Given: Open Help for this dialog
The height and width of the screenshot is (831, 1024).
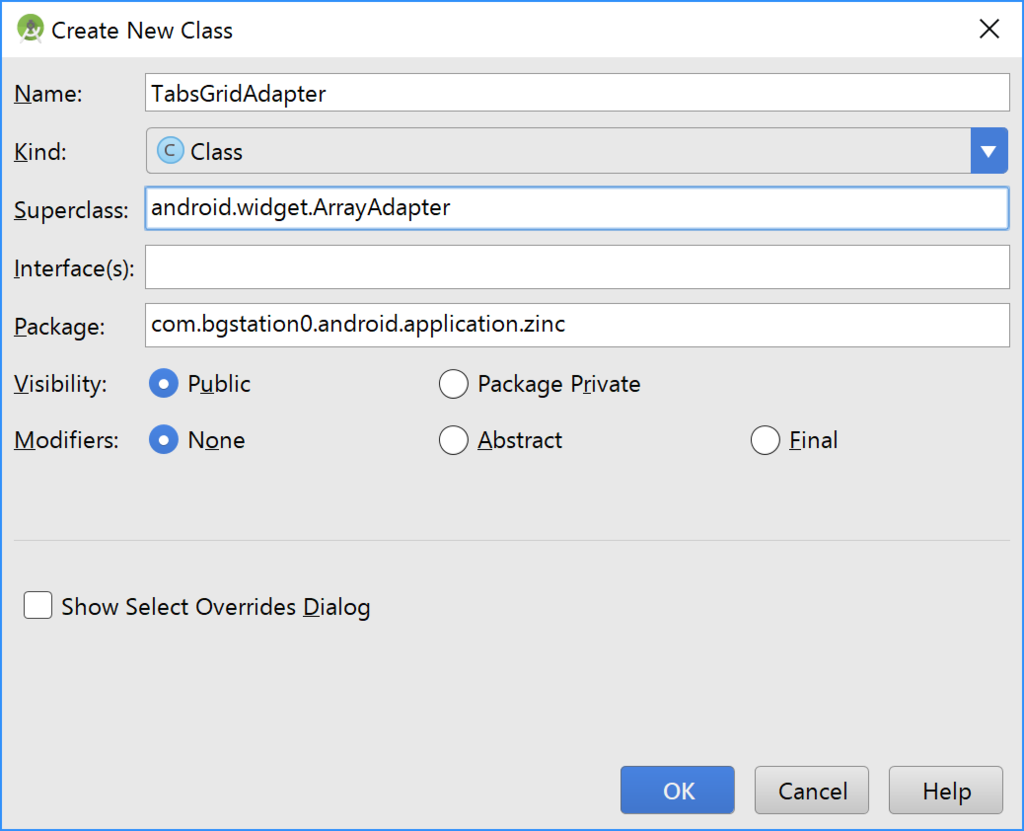Looking at the screenshot, I should pyautogui.click(x=946, y=791).
